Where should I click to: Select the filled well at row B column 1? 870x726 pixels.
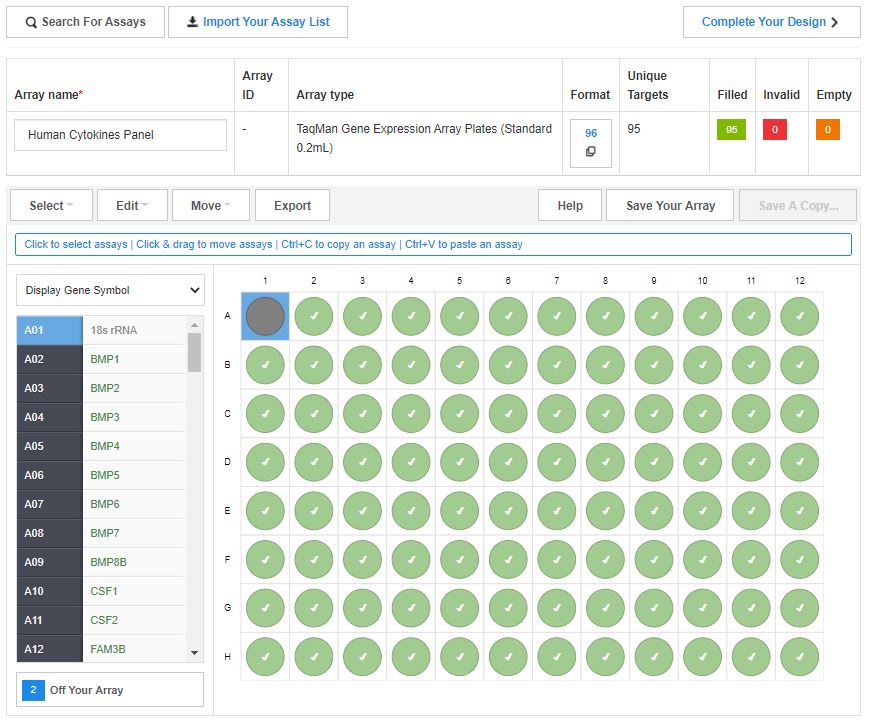coord(264,365)
